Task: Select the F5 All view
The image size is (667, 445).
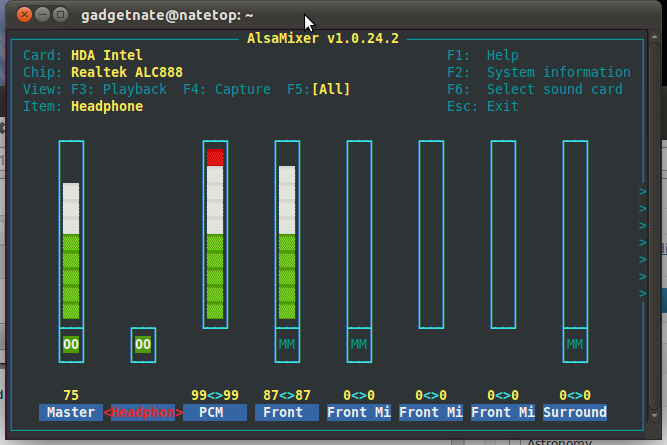Action: pyautogui.click(x=319, y=89)
